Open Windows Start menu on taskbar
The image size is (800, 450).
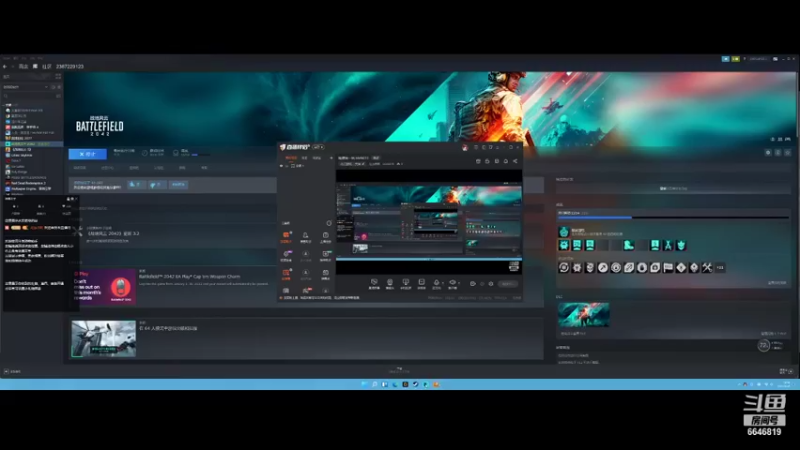click(364, 384)
